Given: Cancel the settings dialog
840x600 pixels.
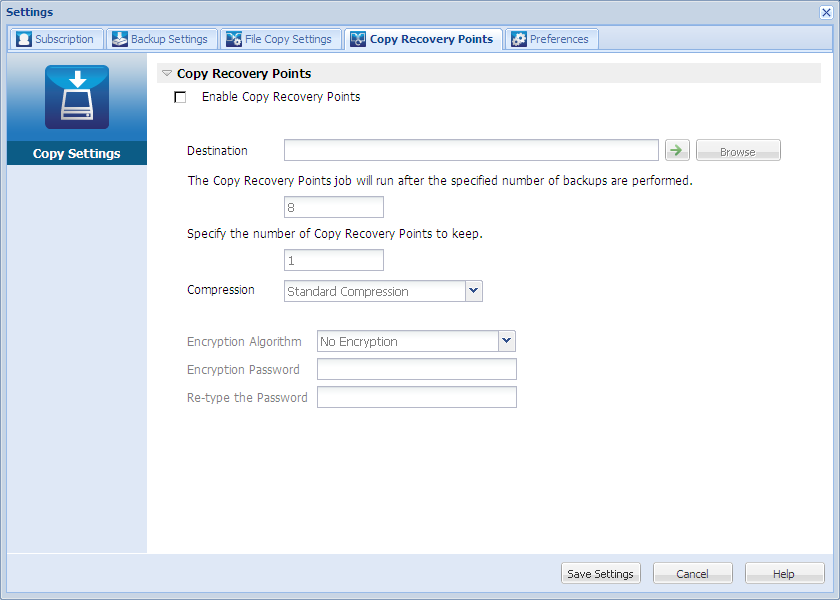Looking at the screenshot, I should coord(692,573).
